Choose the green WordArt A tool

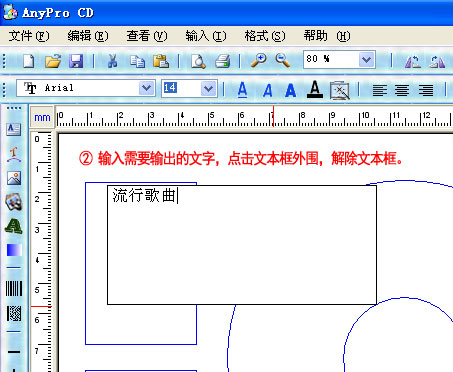(14, 226)
